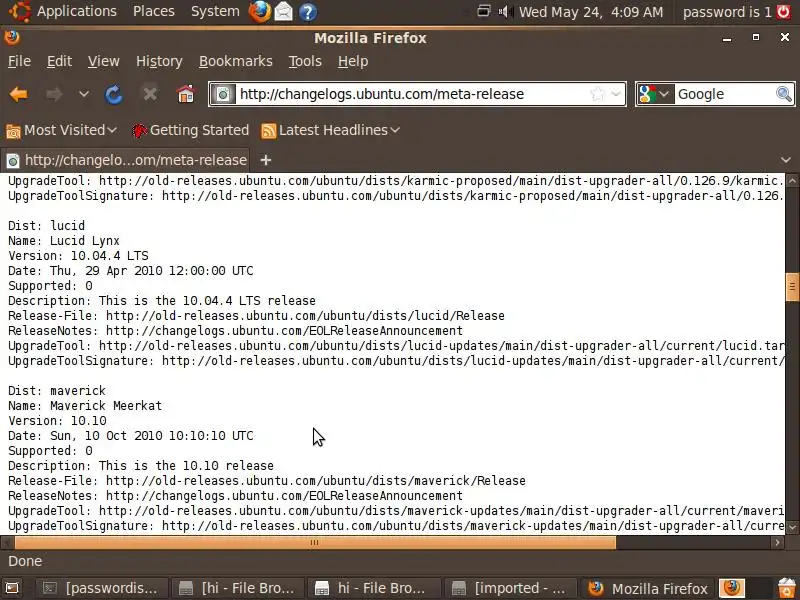Click the text 'Dist: maverick'
This screenshot has width=800, height=600.
(57, 391)
